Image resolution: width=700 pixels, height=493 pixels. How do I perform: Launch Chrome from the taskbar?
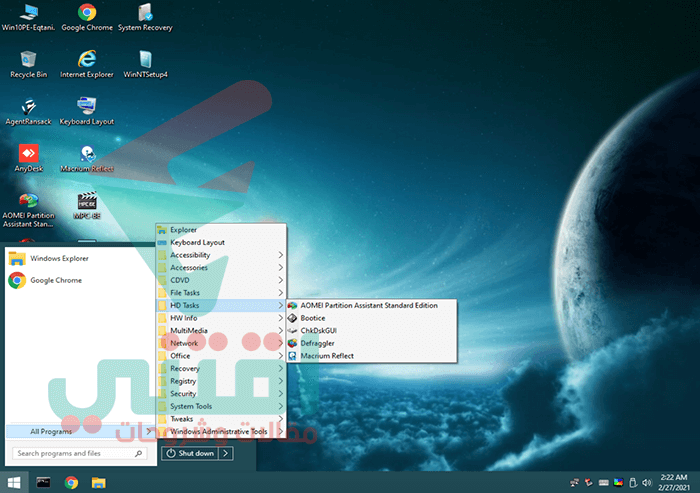71,482
